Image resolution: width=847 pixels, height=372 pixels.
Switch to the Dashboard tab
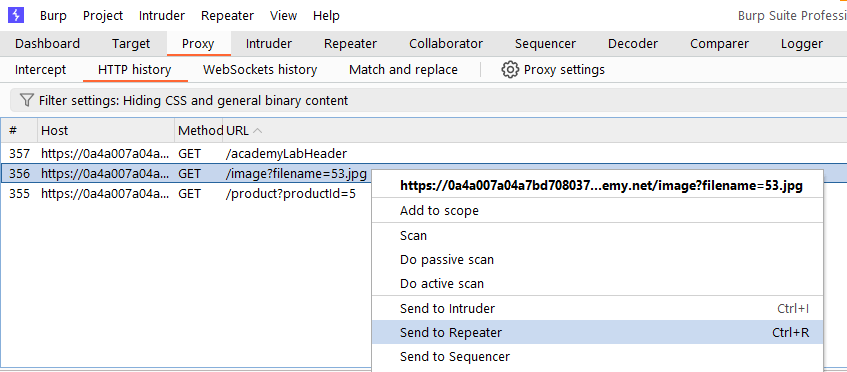pyautogui.click(x=48, y=44)
